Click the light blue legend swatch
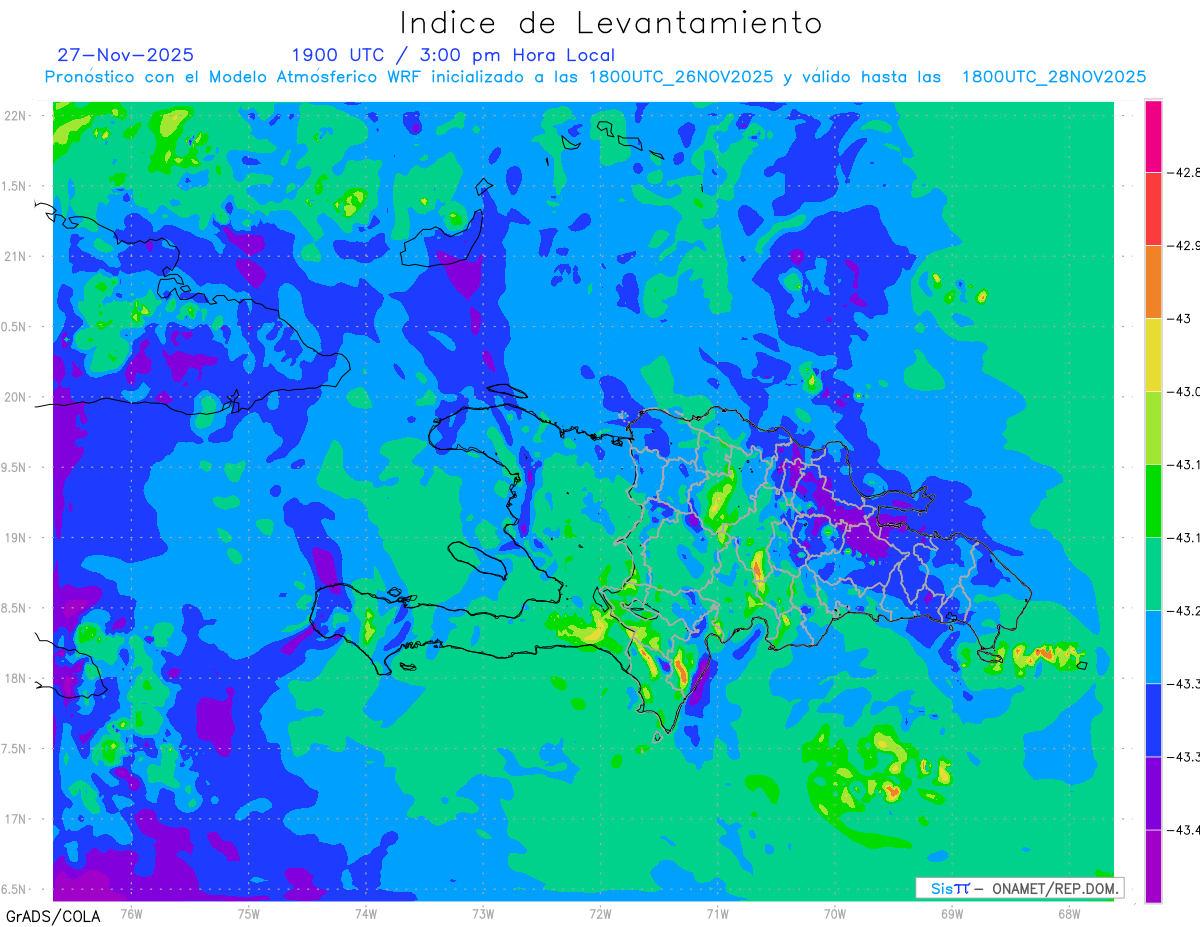This screenshot has width=1200, height=927. (1153, 646)
